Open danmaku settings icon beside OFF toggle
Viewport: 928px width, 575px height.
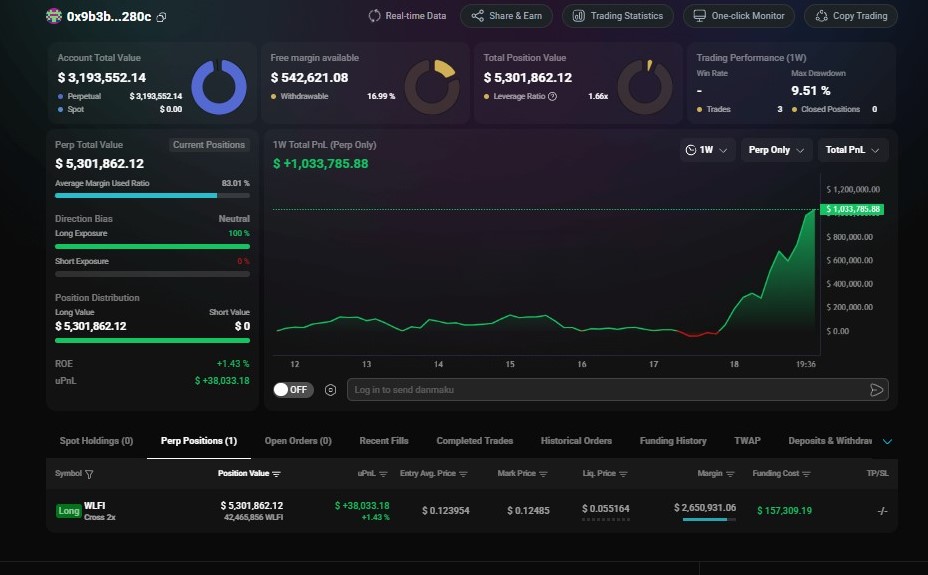[x=330, y=390]
